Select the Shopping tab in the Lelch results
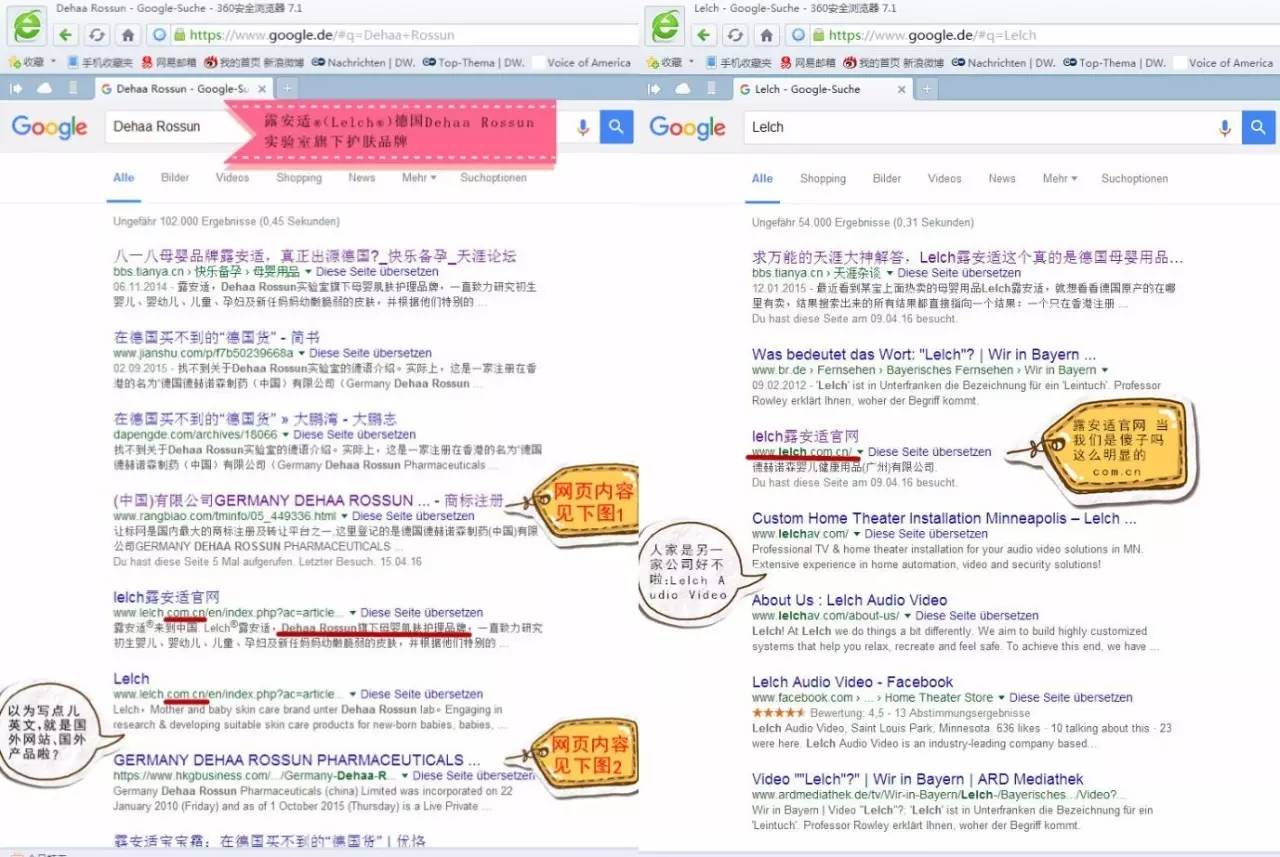 coord(823,178)
